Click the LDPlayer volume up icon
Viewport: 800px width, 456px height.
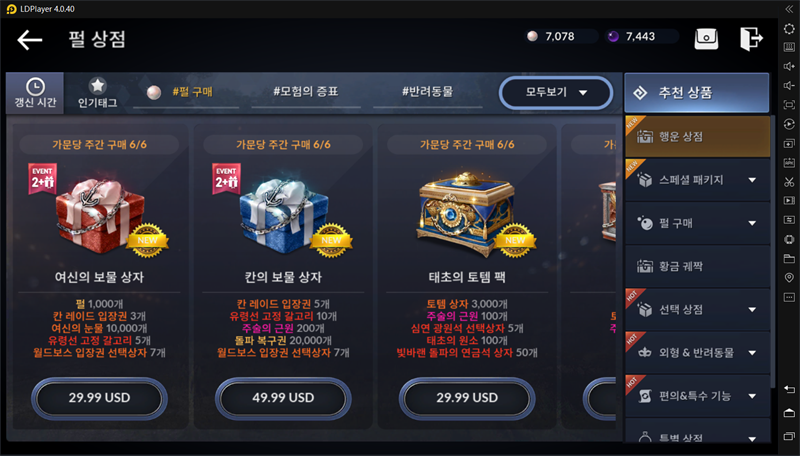(x=789, y=66)
